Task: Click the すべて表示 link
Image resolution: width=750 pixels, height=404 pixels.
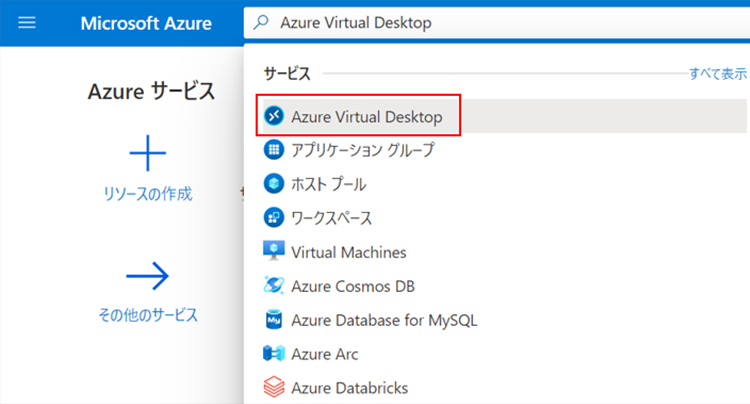Action: click(717, 74)
